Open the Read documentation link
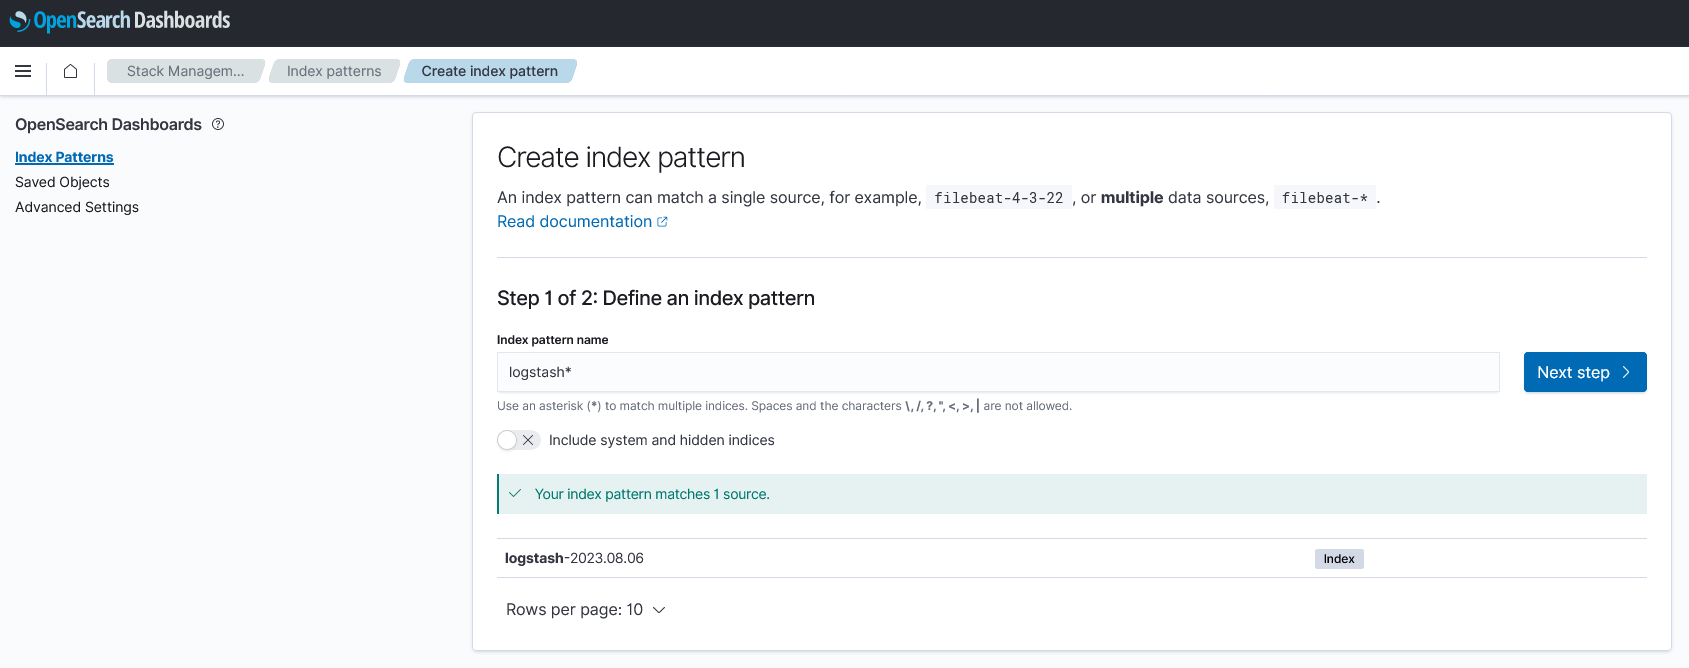Image resolution: width=1689 pixels, height=668 pixels. click(574, 222)
